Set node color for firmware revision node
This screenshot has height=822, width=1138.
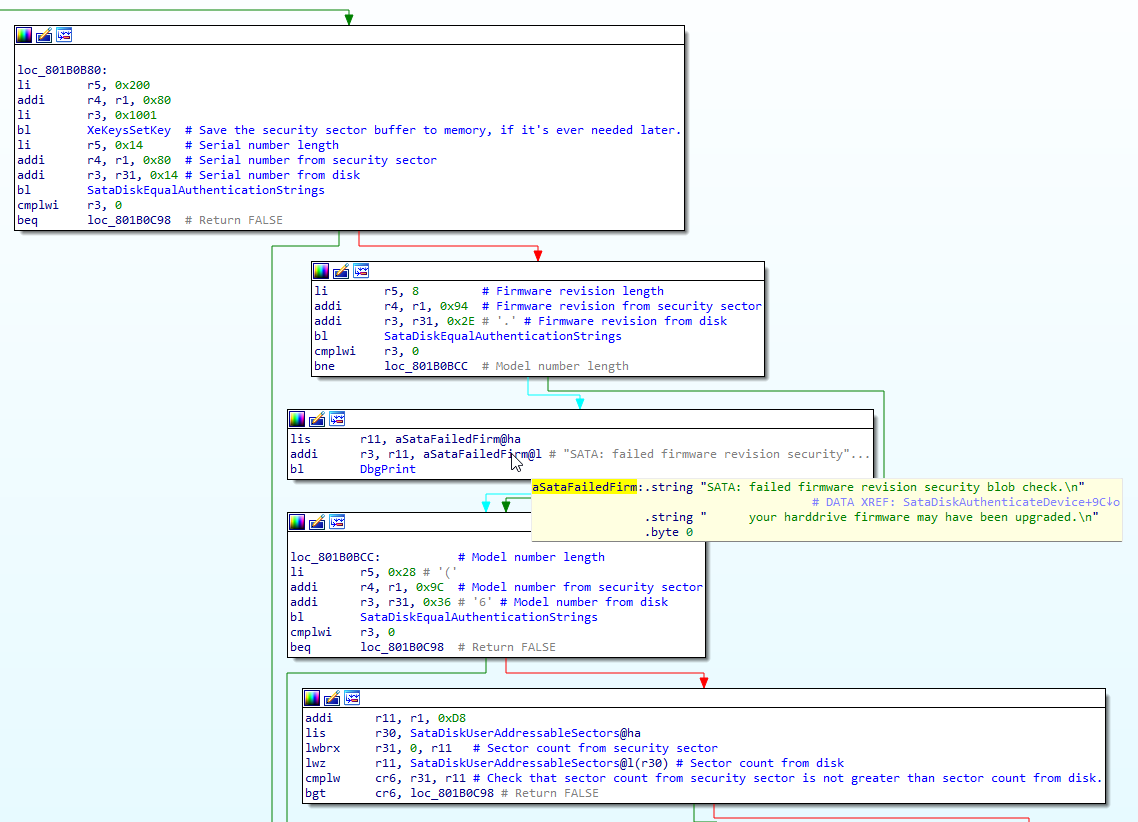(321, 271)
